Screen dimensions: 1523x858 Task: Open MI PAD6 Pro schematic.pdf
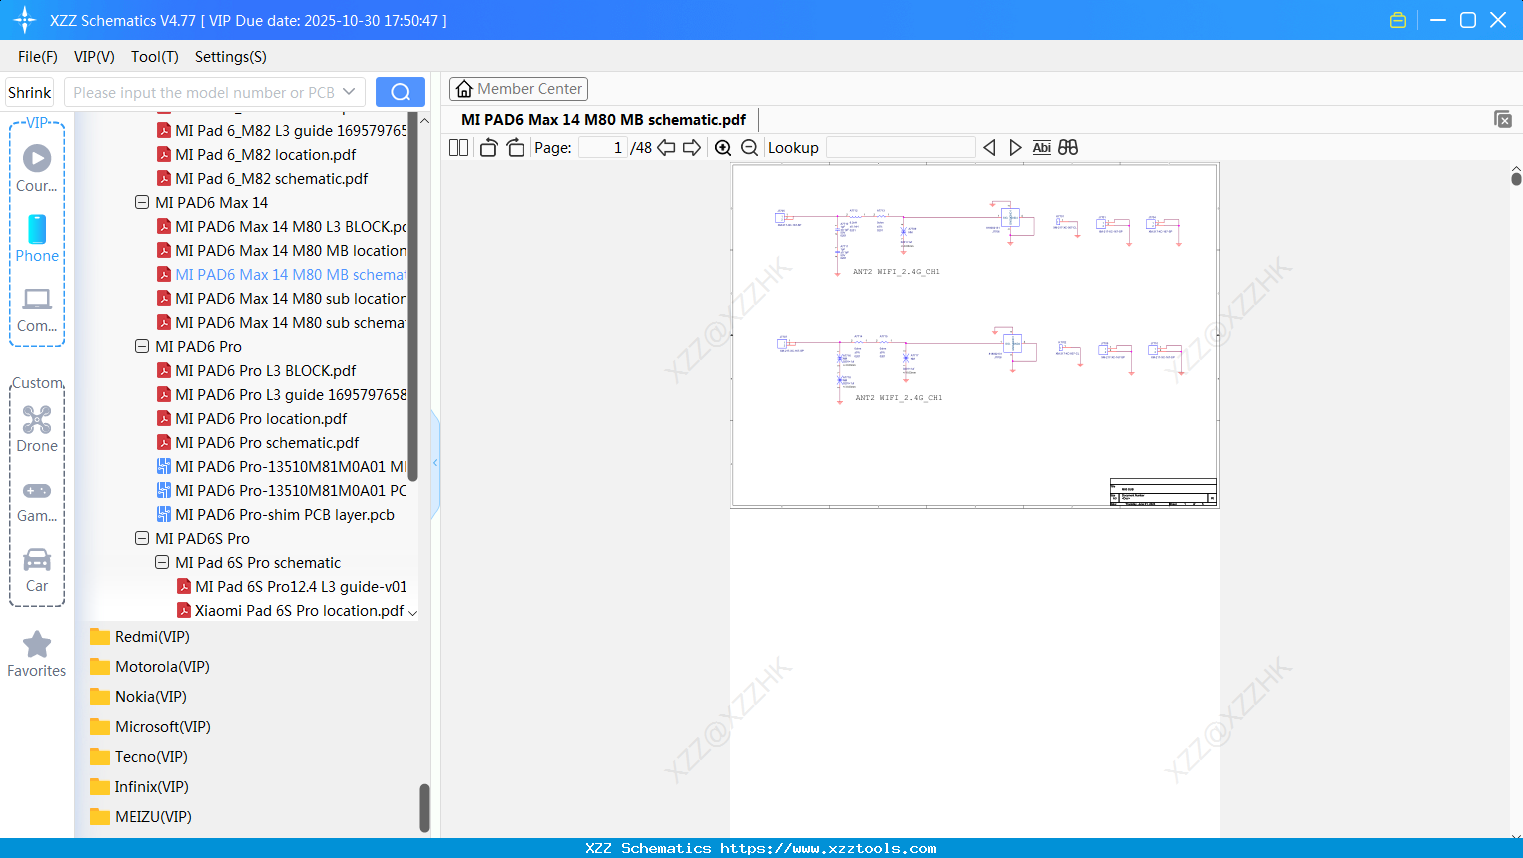point(267,443)
